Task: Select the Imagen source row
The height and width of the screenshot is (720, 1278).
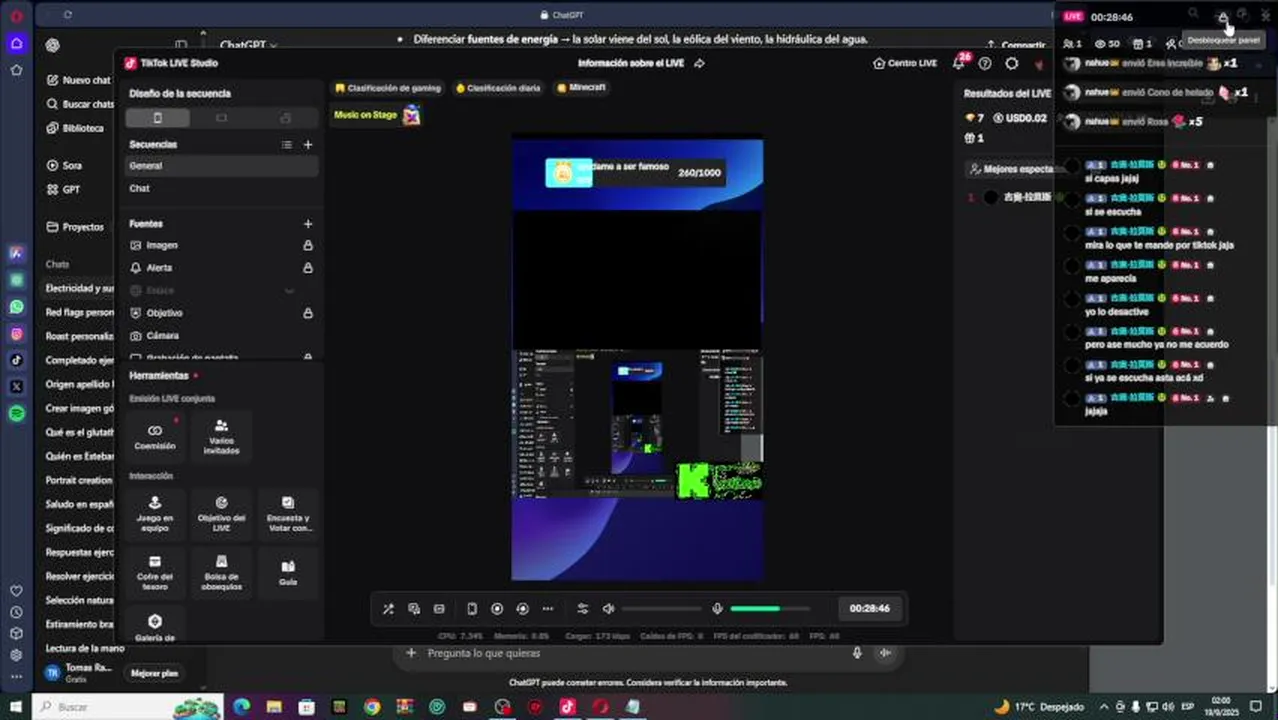Action: [222, 245]
